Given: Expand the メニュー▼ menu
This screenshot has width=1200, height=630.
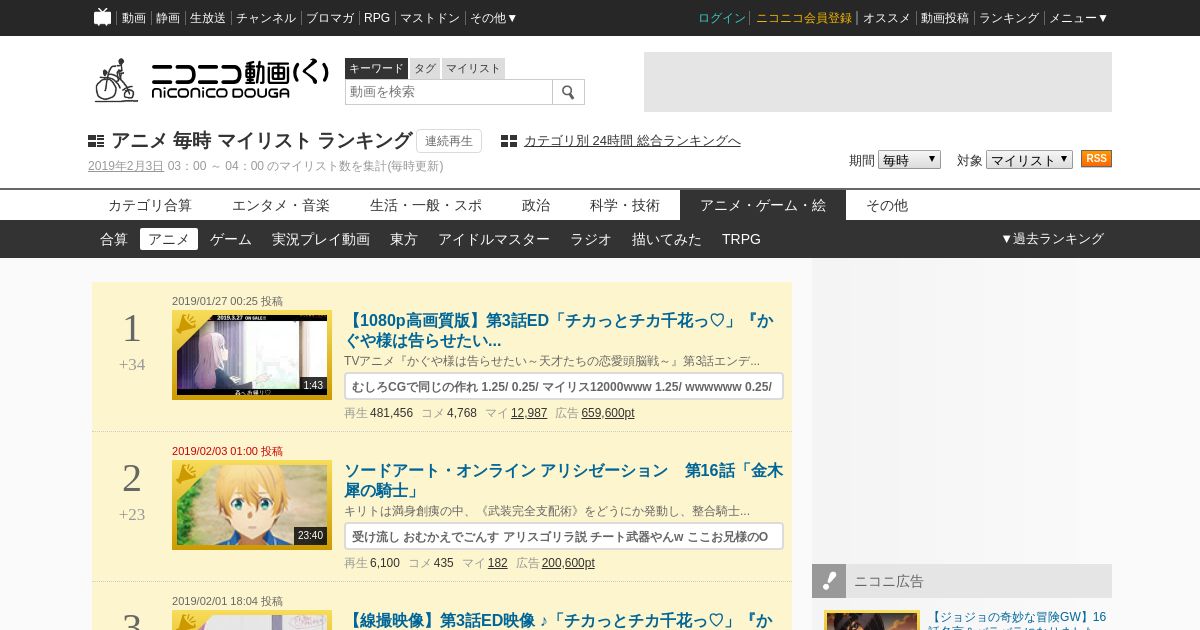Looking at the screenshot, I should pos(1078,18).
